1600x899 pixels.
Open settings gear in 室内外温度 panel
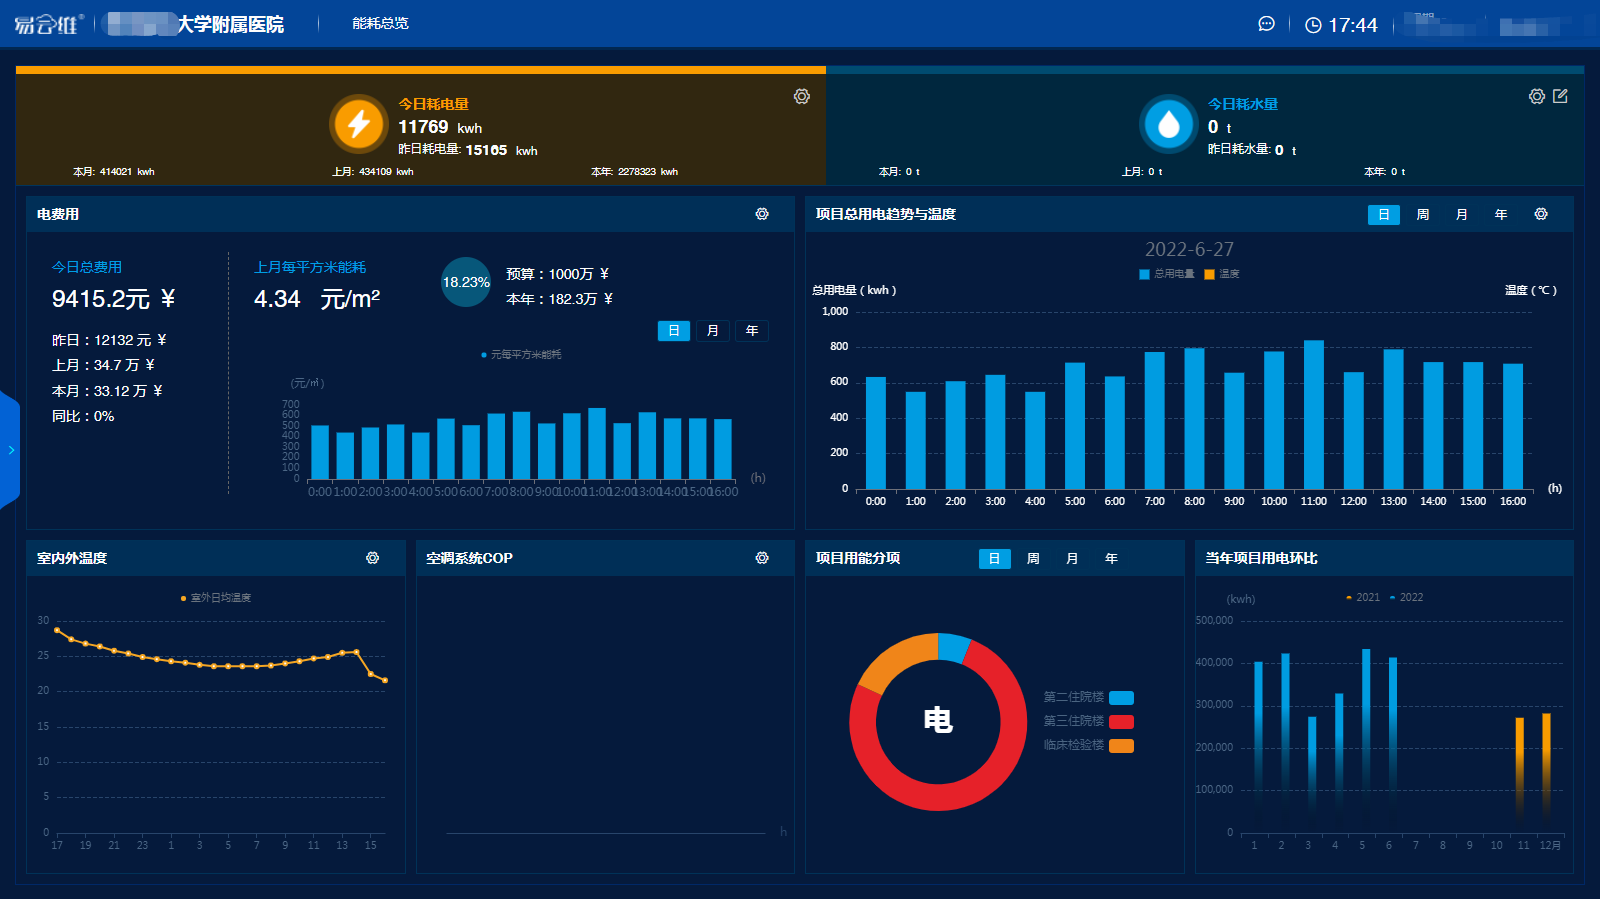(x=372, y=558)
